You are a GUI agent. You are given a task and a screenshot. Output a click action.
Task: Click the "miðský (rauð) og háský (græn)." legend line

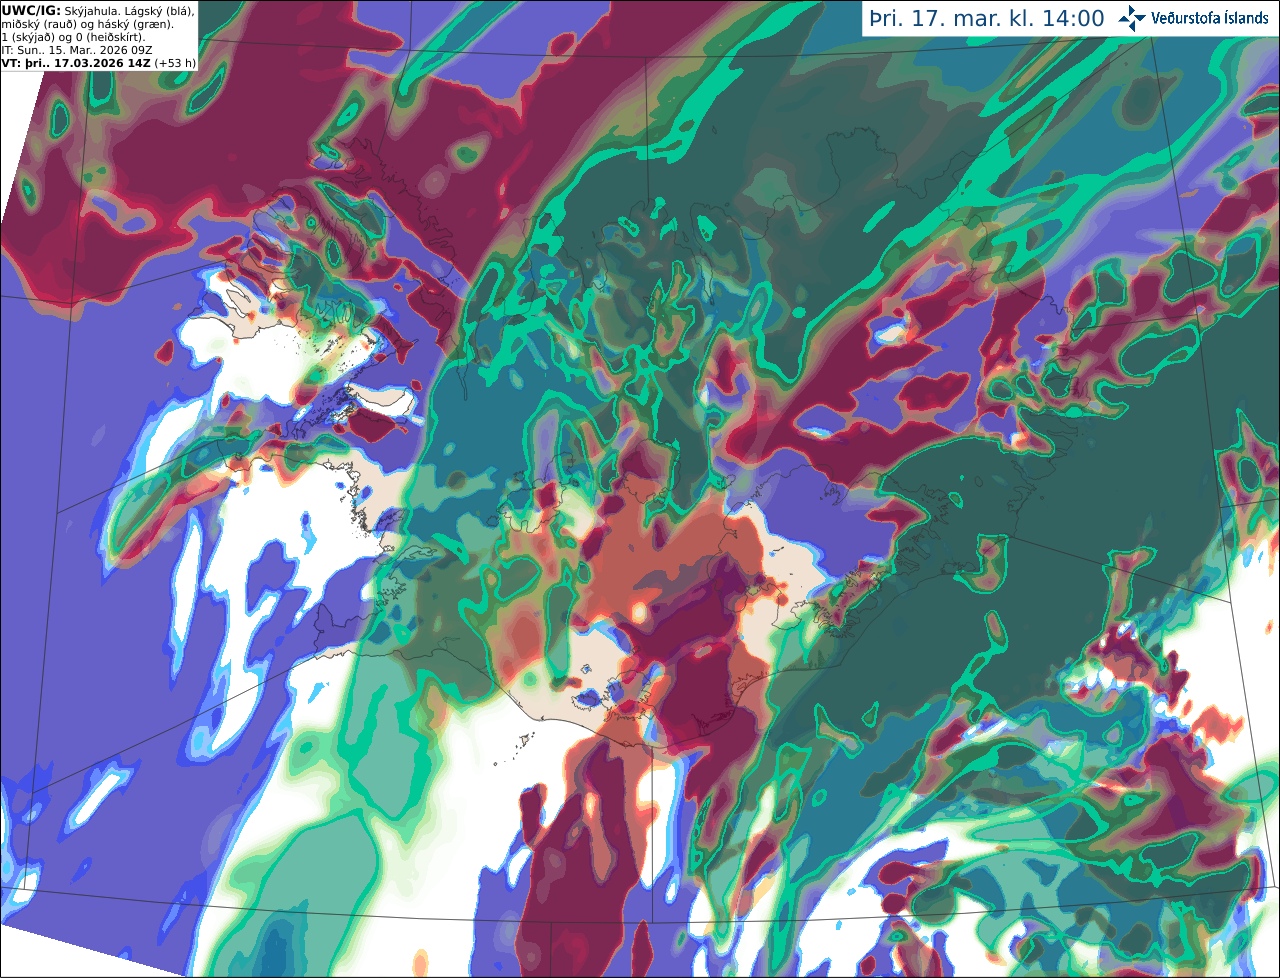[x=87, y=23]
